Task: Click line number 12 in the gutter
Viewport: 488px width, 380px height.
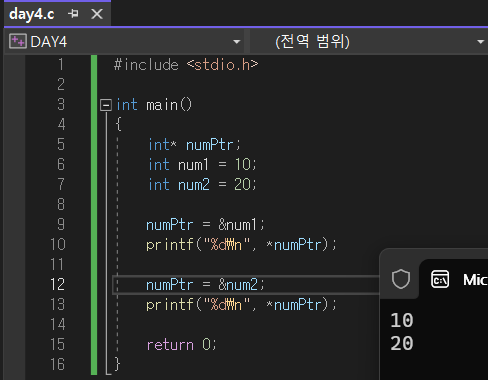Action: click(x=58, y=285)
